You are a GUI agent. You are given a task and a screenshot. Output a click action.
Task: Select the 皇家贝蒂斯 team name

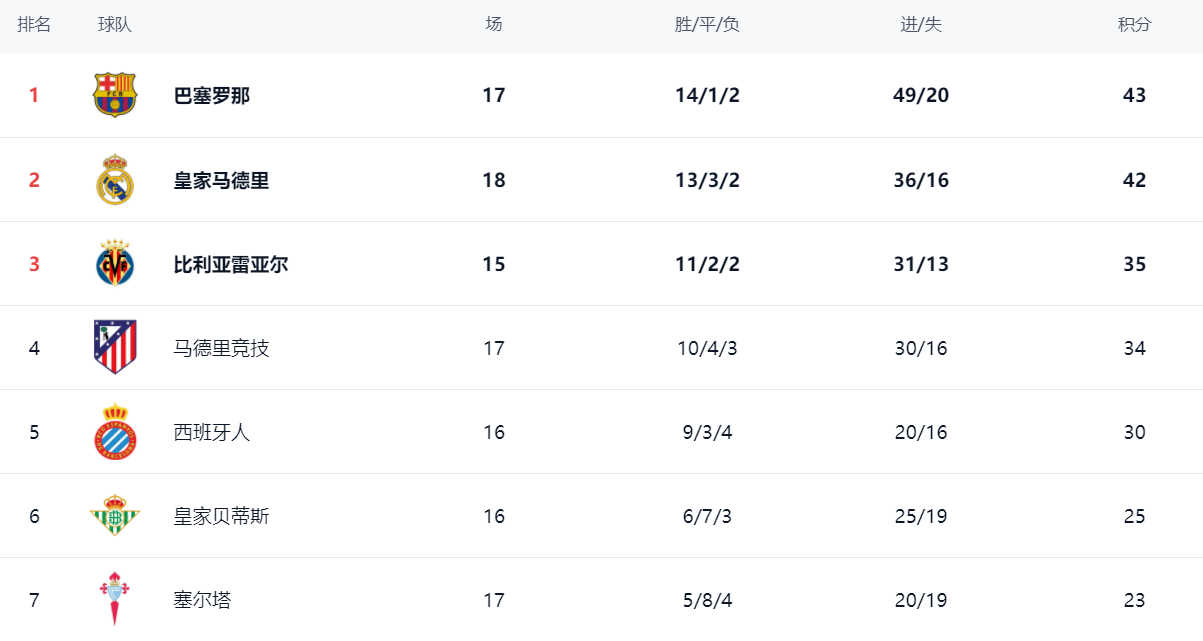221,517
